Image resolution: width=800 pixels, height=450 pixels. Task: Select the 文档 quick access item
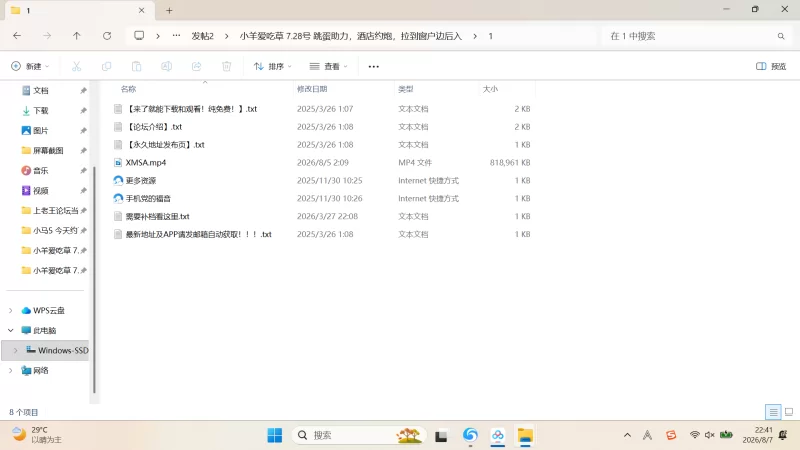coord(41,90)
